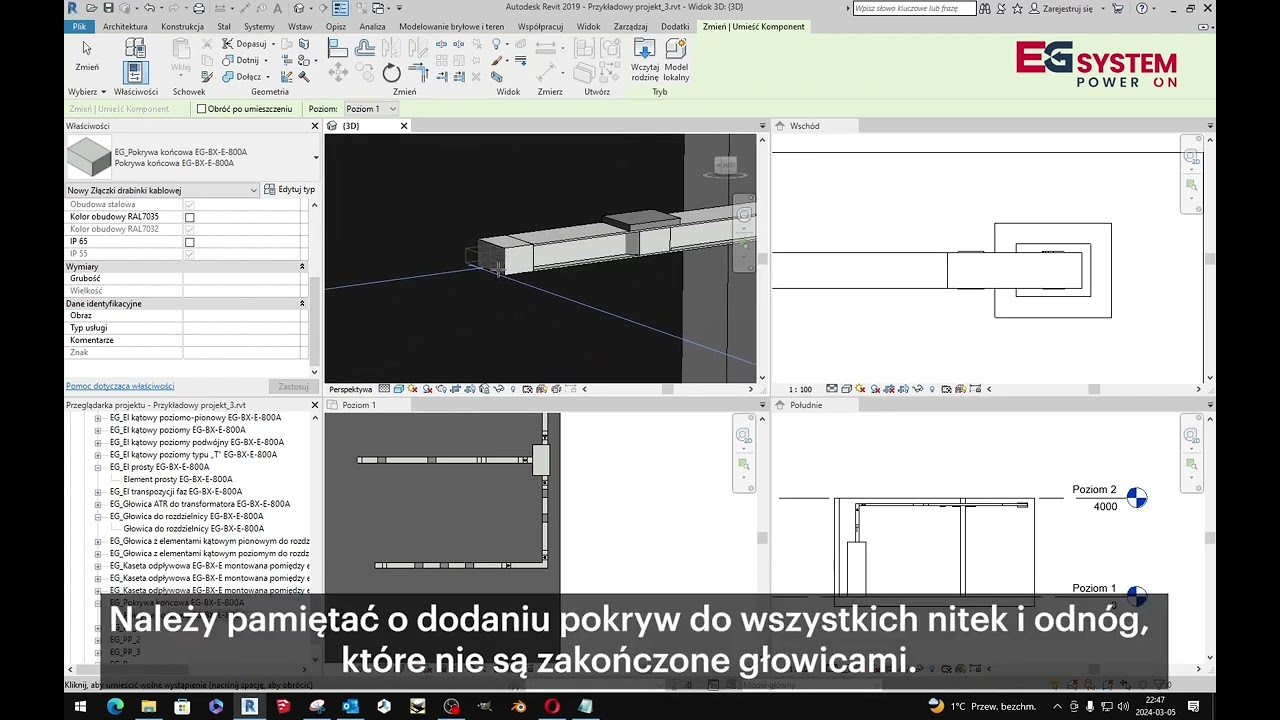Click the 3D view horizontal scrollbar
This screenshot has width=1280, height=720.
(668, 389)
